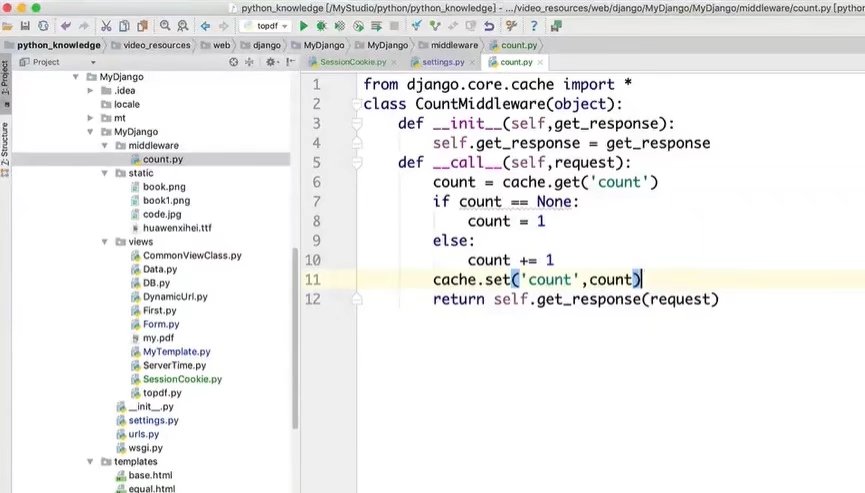Expand the mt folder

click(90, 118)
